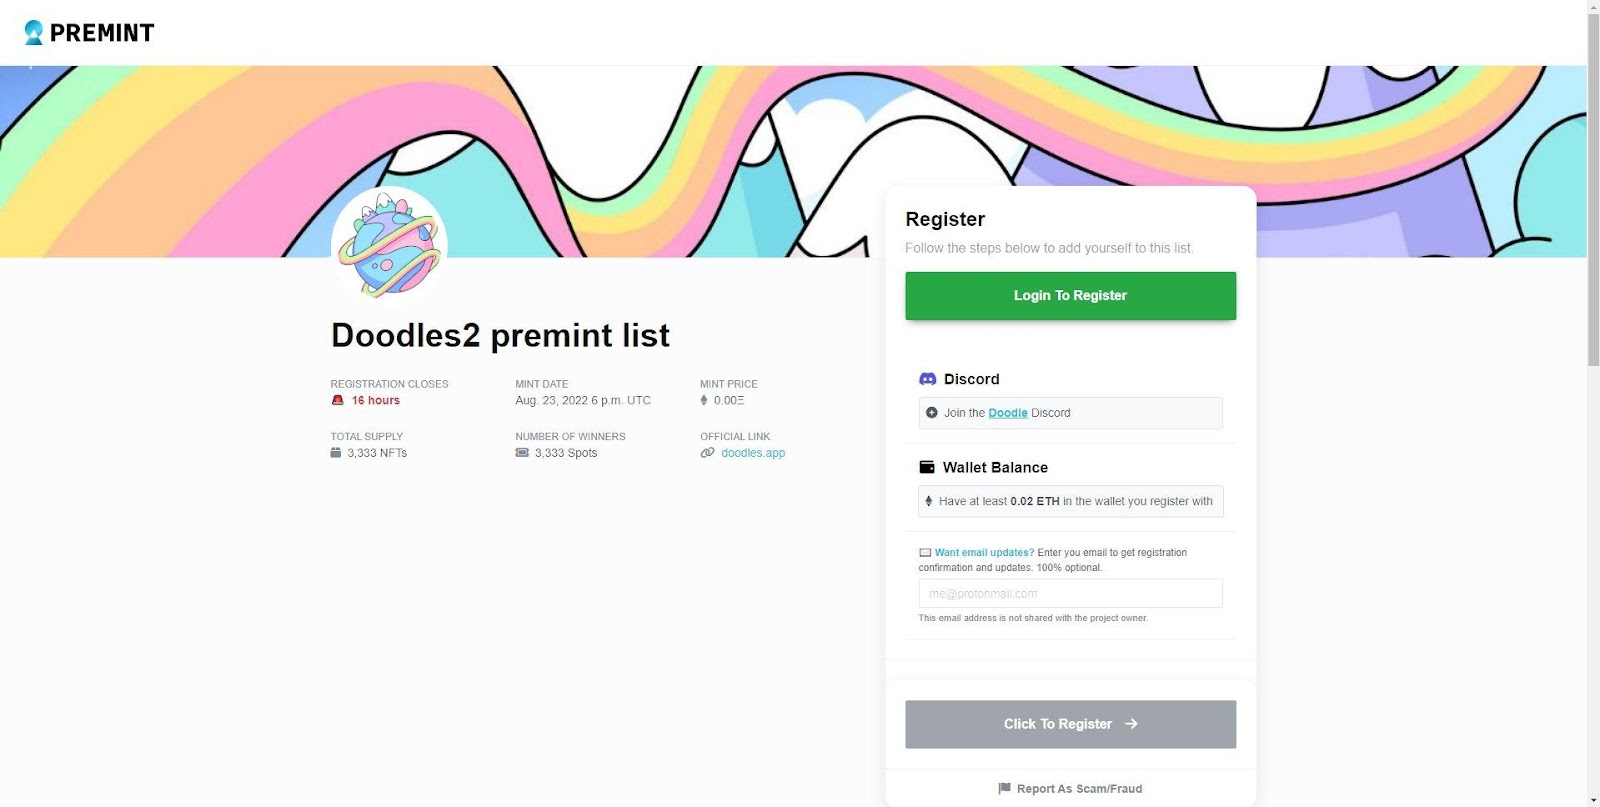The height and width of the screenshot is (807, 1600).
Task: Click the page vertical scrollbar thumb
Action: [x=1593, y=190]
